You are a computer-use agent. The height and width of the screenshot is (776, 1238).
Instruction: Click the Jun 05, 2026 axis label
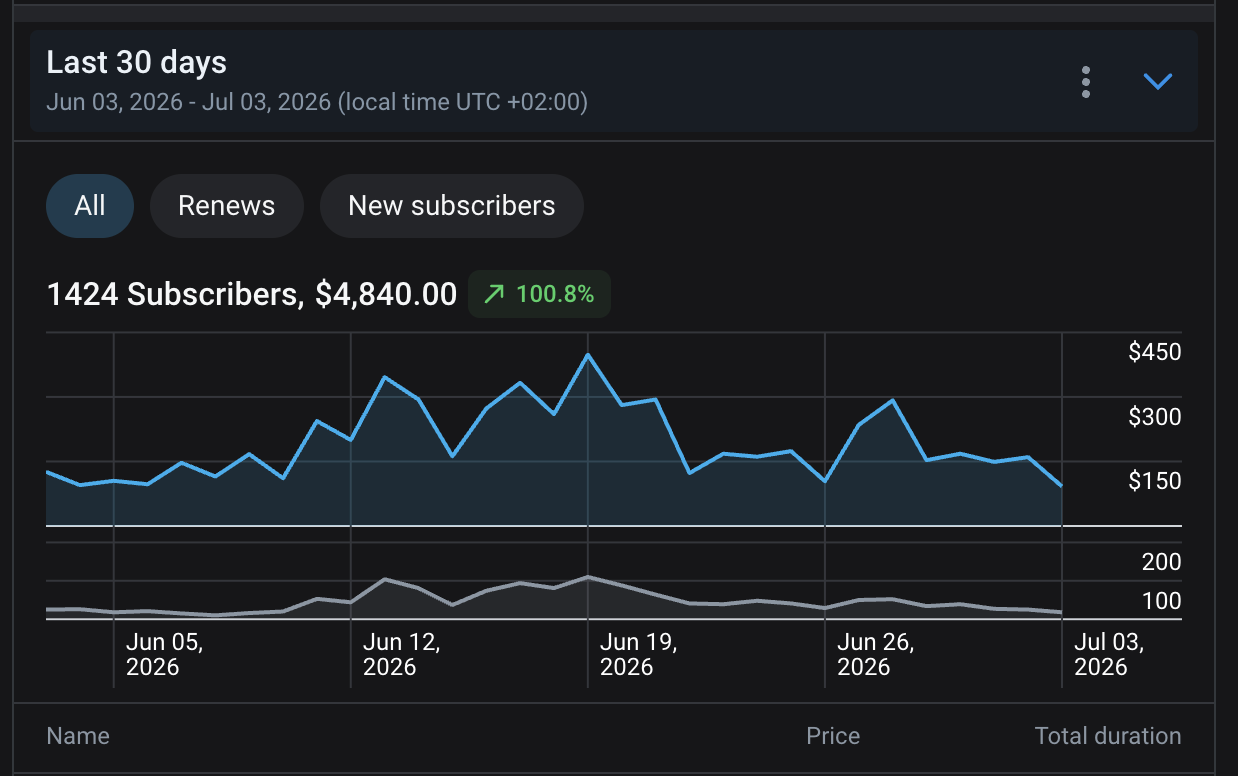tap(165, 654)
